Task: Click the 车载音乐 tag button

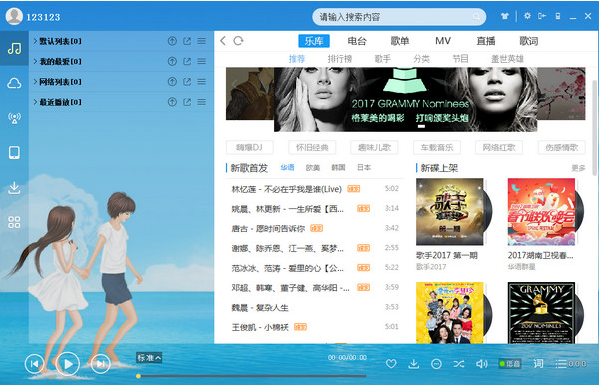Action: (437, 147)
